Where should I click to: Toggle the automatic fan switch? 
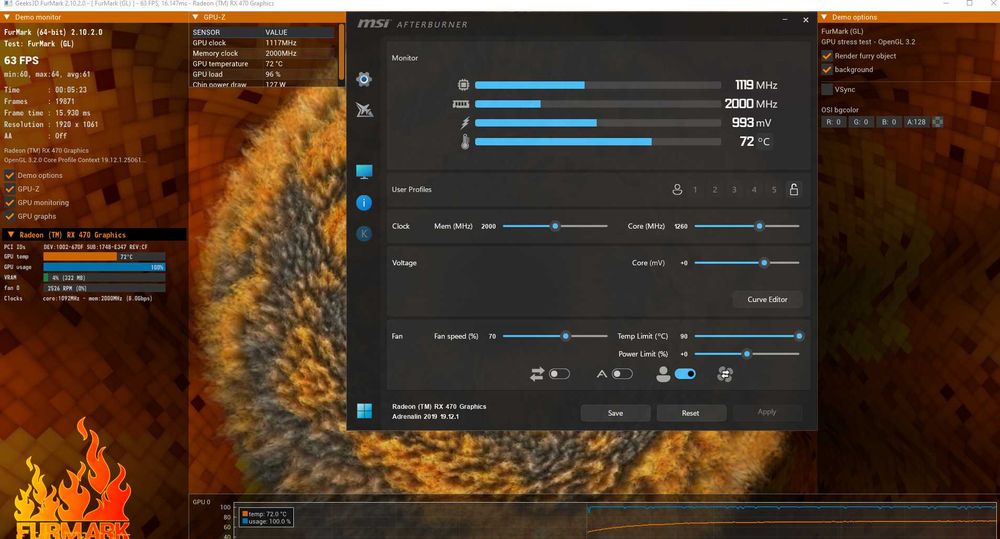(622, 374)
